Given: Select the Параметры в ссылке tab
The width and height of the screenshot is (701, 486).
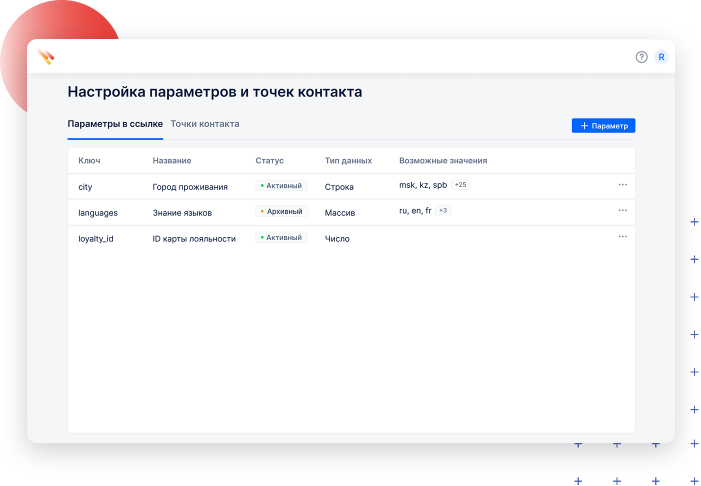Looking at the screenshot, I should (114, 125).
